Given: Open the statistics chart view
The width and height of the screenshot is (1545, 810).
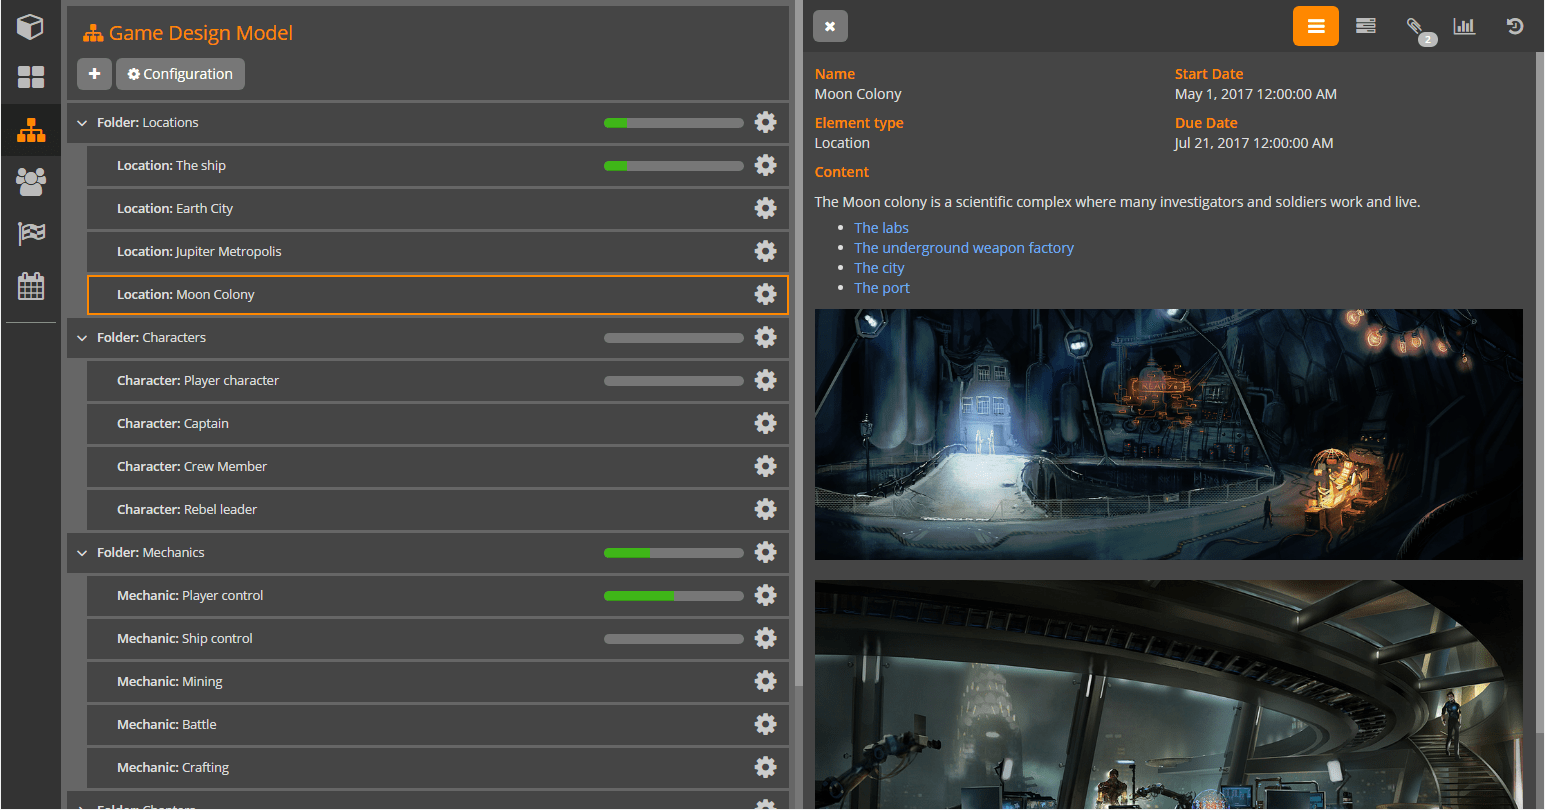Looking at the screenshot, I should [x=1464, y=26].
